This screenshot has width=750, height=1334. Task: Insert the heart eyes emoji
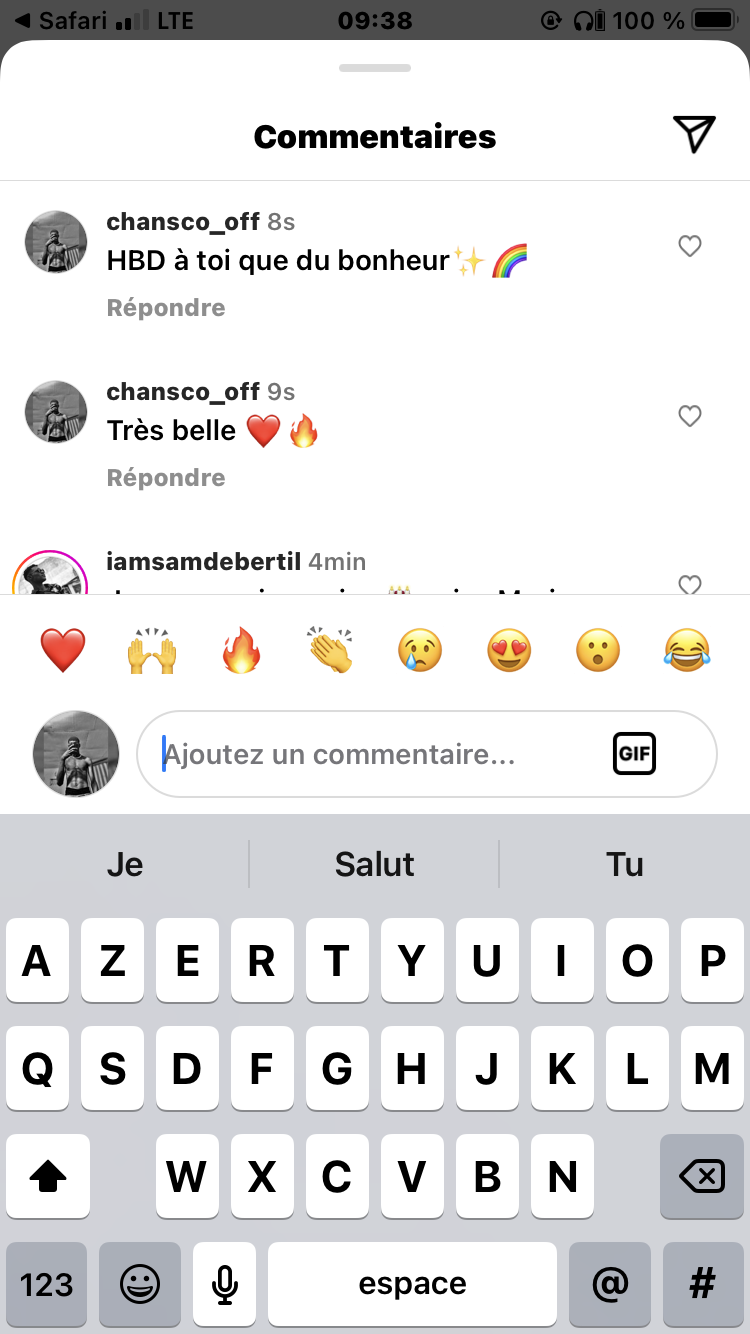click(509, 651)
